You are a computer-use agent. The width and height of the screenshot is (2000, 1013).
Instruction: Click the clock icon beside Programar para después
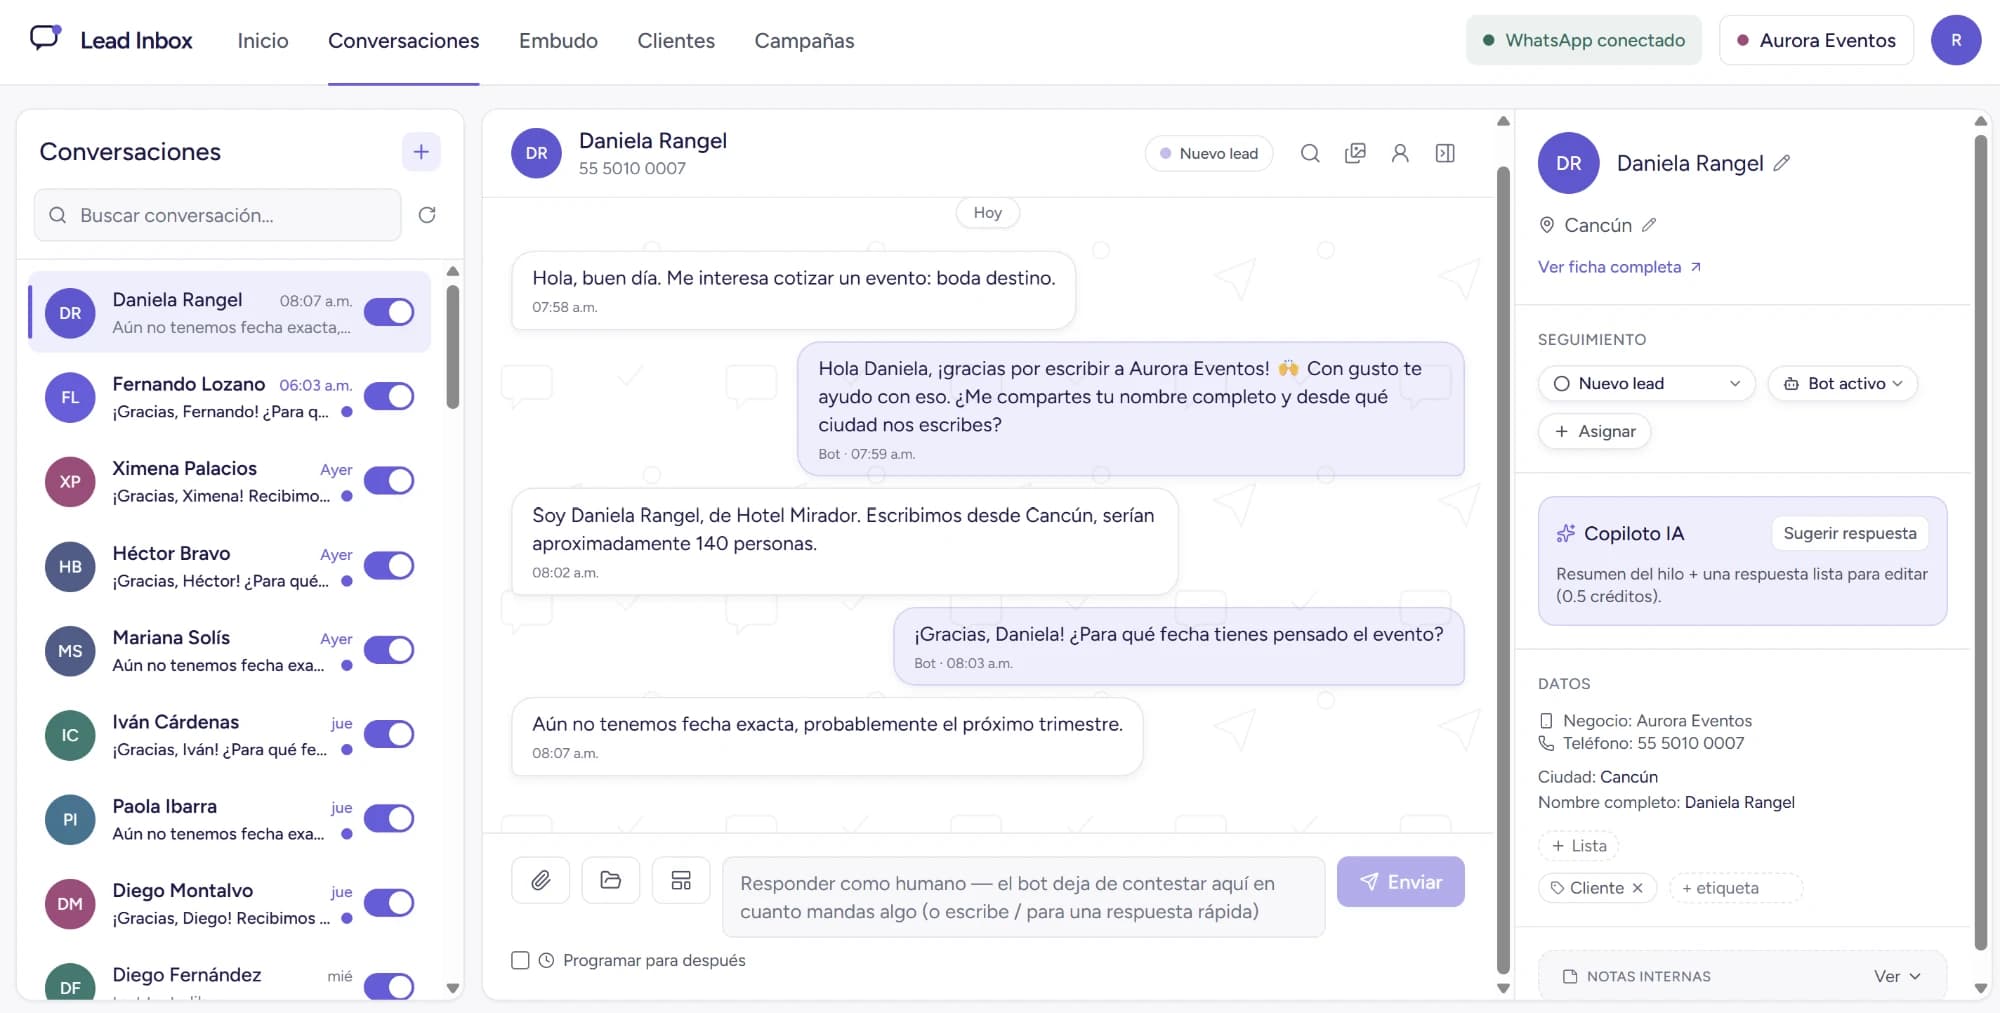point(546,960)
